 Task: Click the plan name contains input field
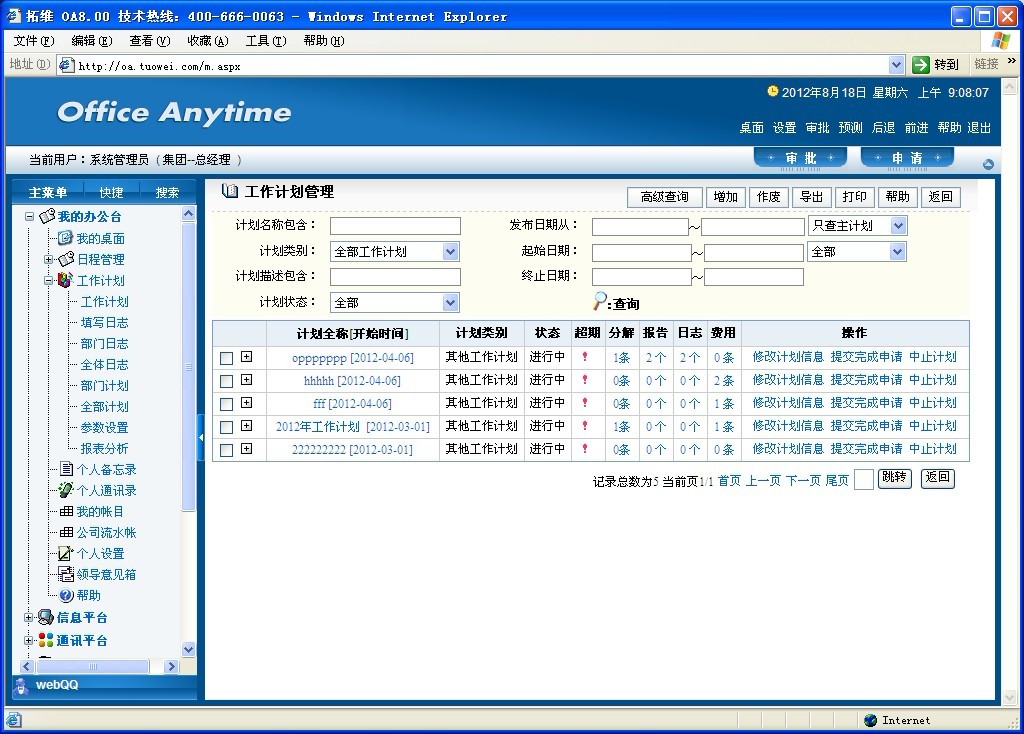pyautogui.click(x=395, y=226)
